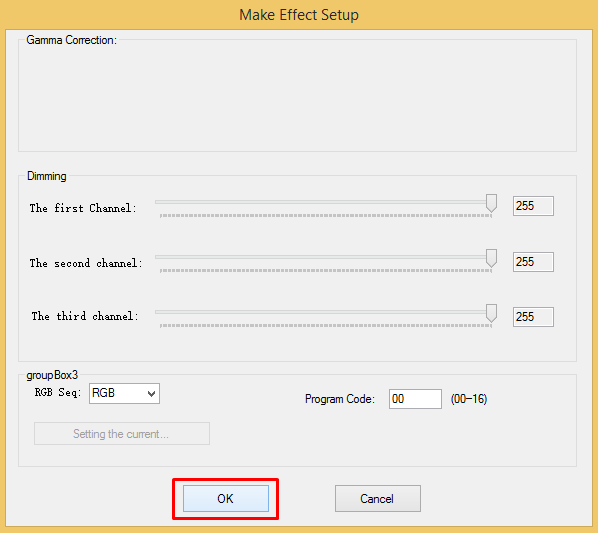Click the second channel value box showing 255
This screenshot has height=533, width=598.
pyautogui.click(x=533, y=262)
